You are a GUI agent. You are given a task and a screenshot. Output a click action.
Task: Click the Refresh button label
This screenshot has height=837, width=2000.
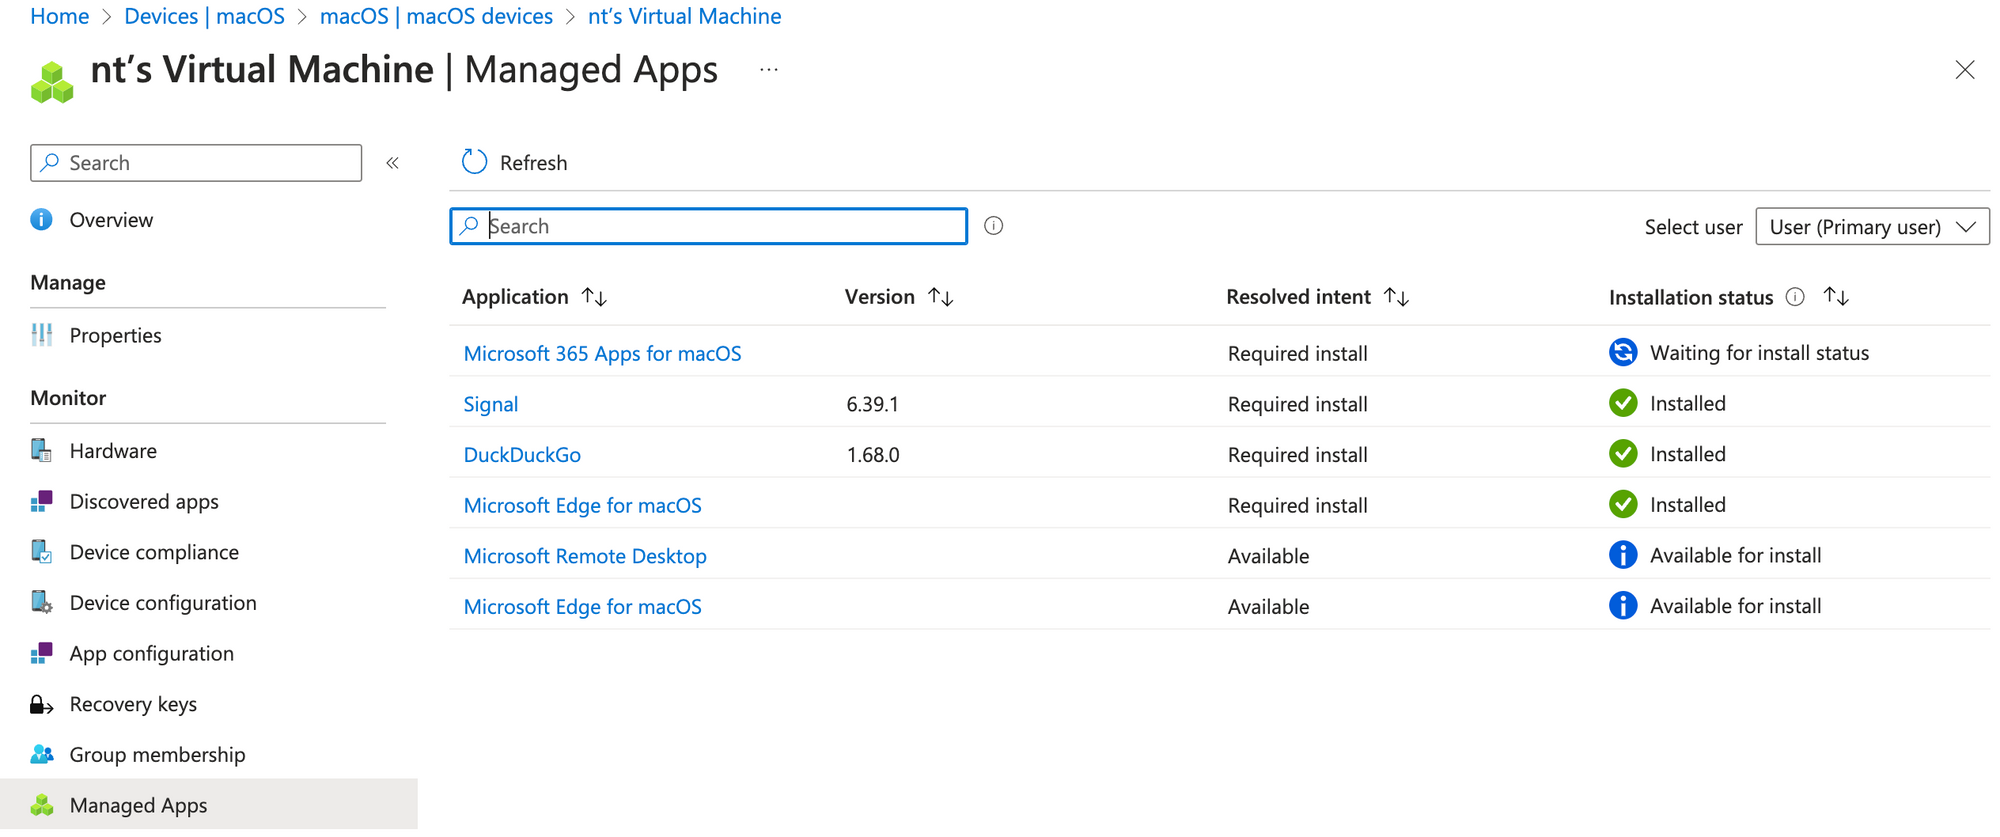pyautogui.click(x=533, y=163)
